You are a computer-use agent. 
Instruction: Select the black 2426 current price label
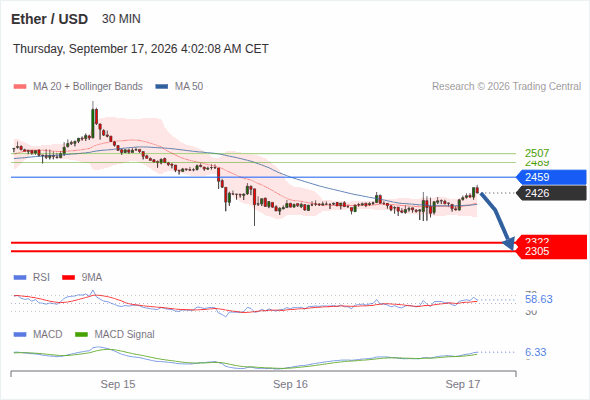coord(551,193)
